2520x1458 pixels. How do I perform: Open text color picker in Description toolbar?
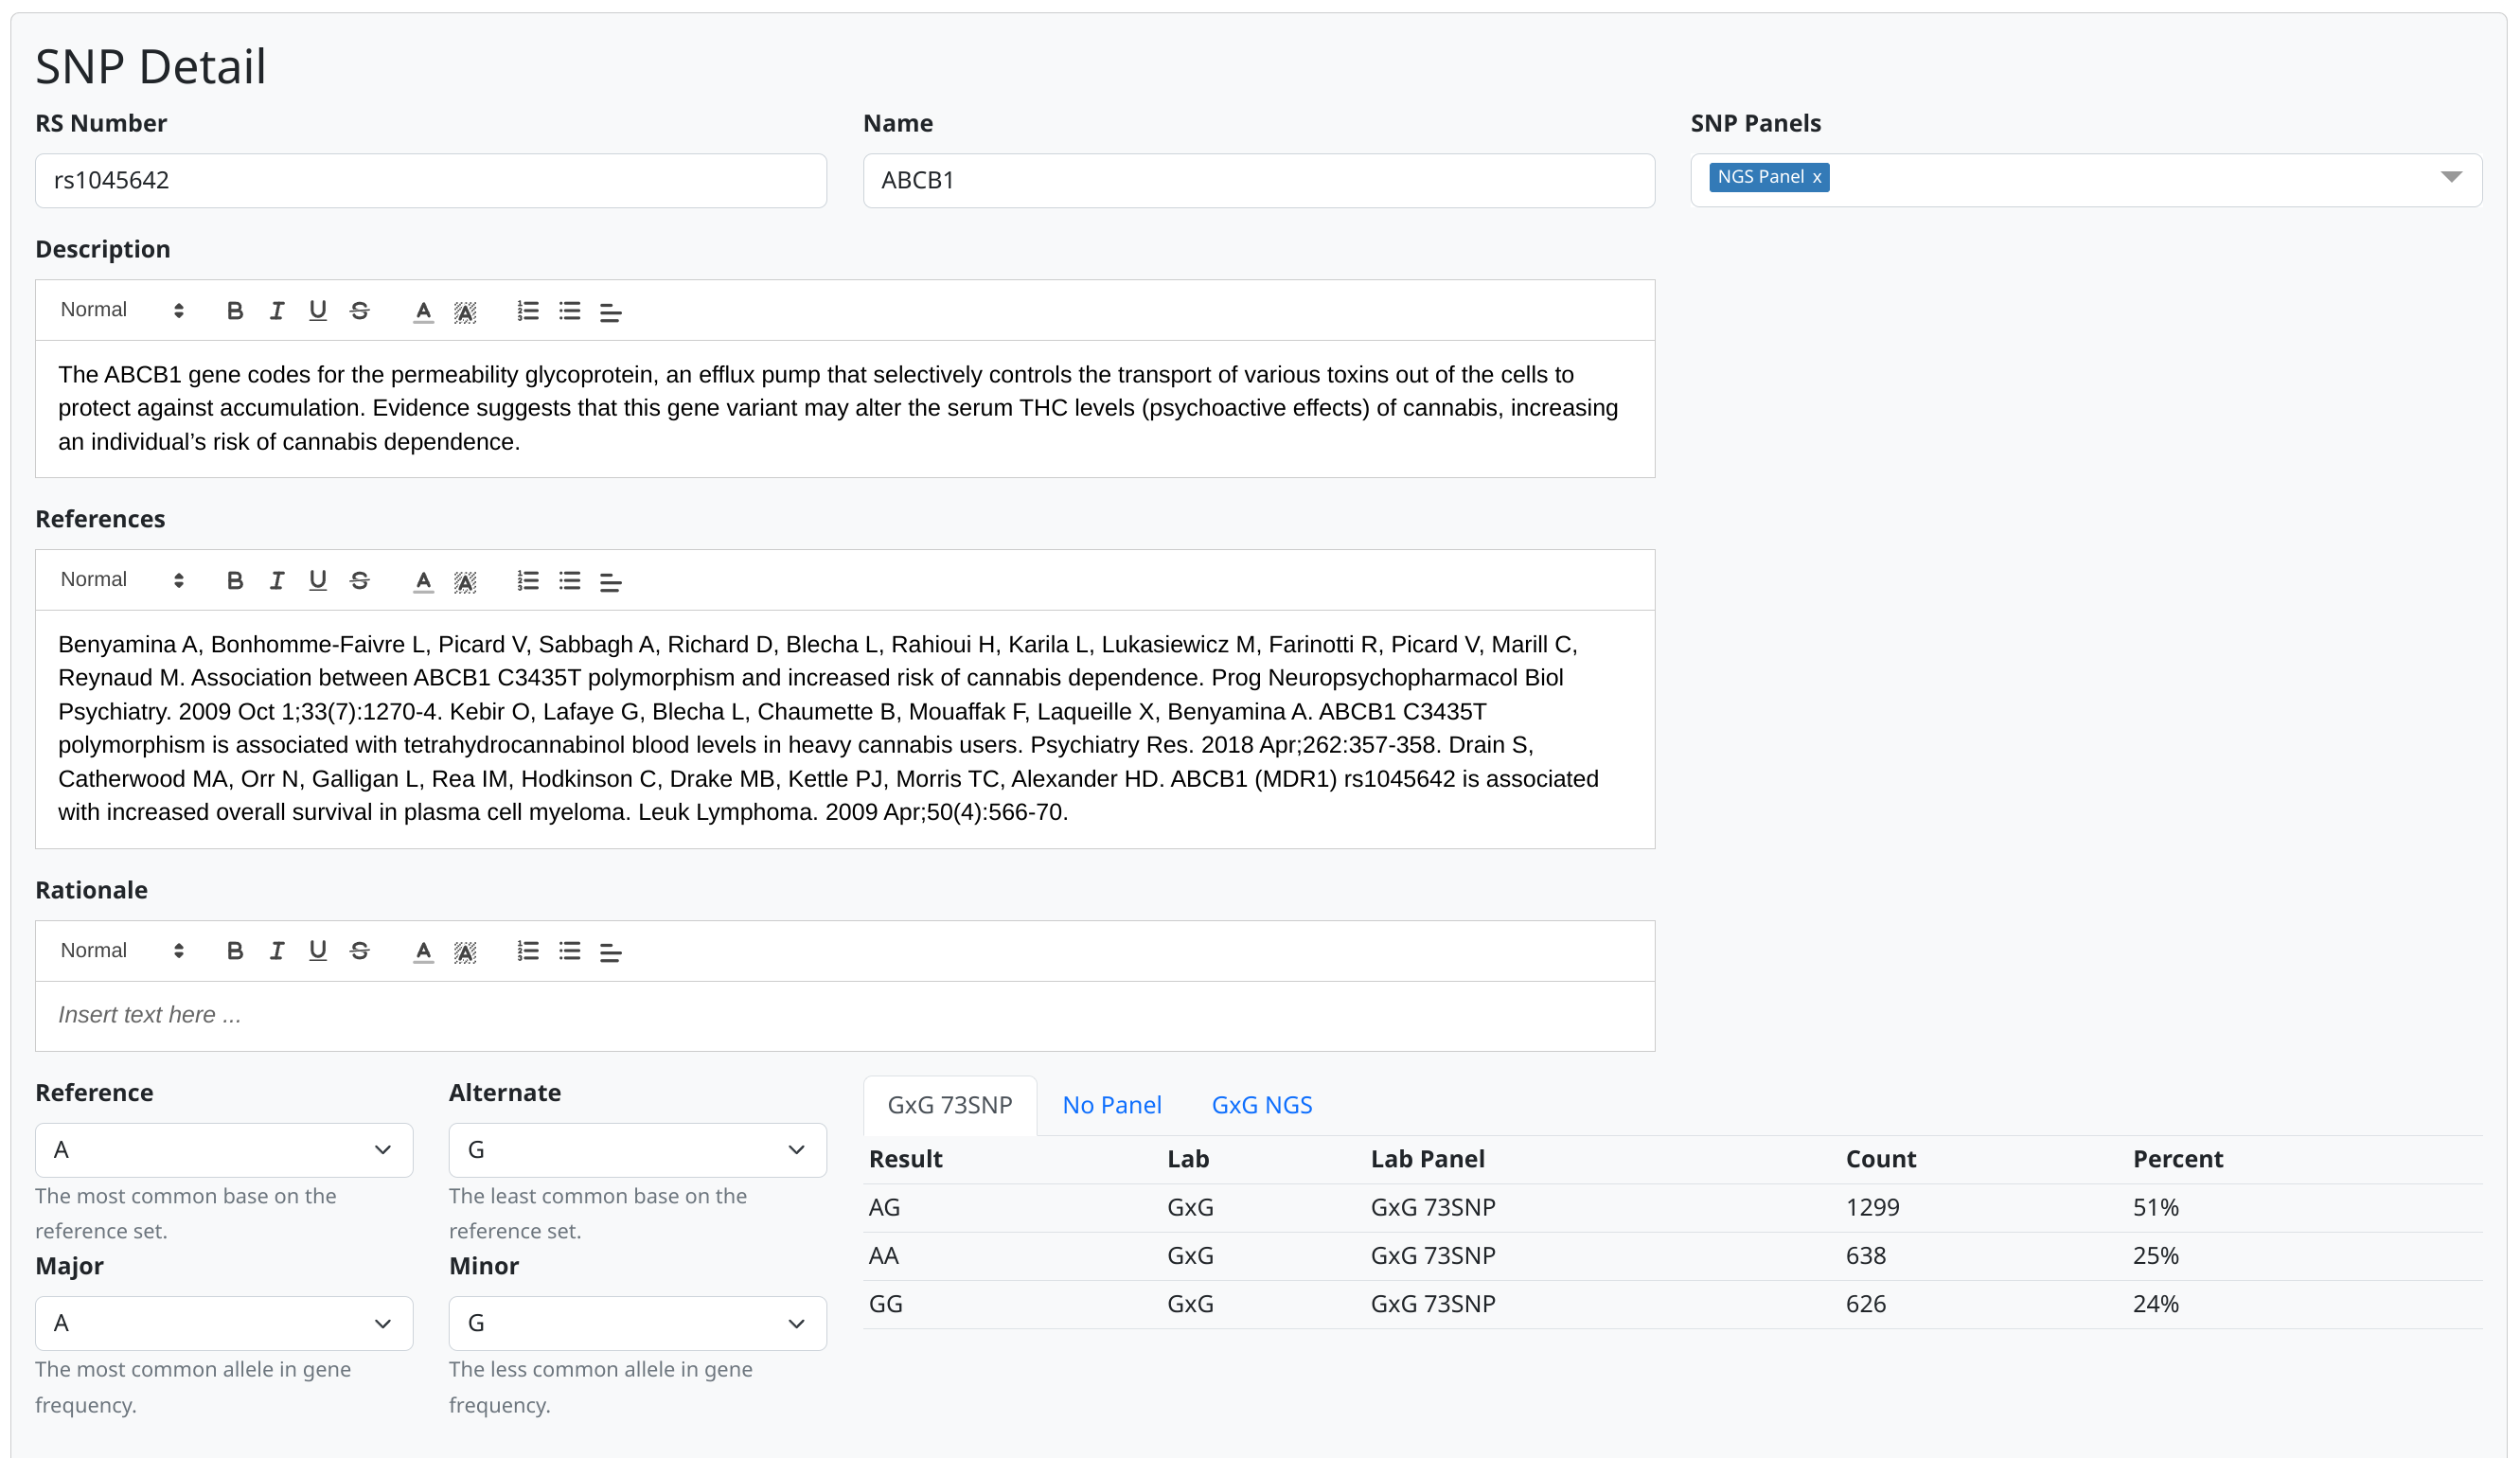point(424,311)
